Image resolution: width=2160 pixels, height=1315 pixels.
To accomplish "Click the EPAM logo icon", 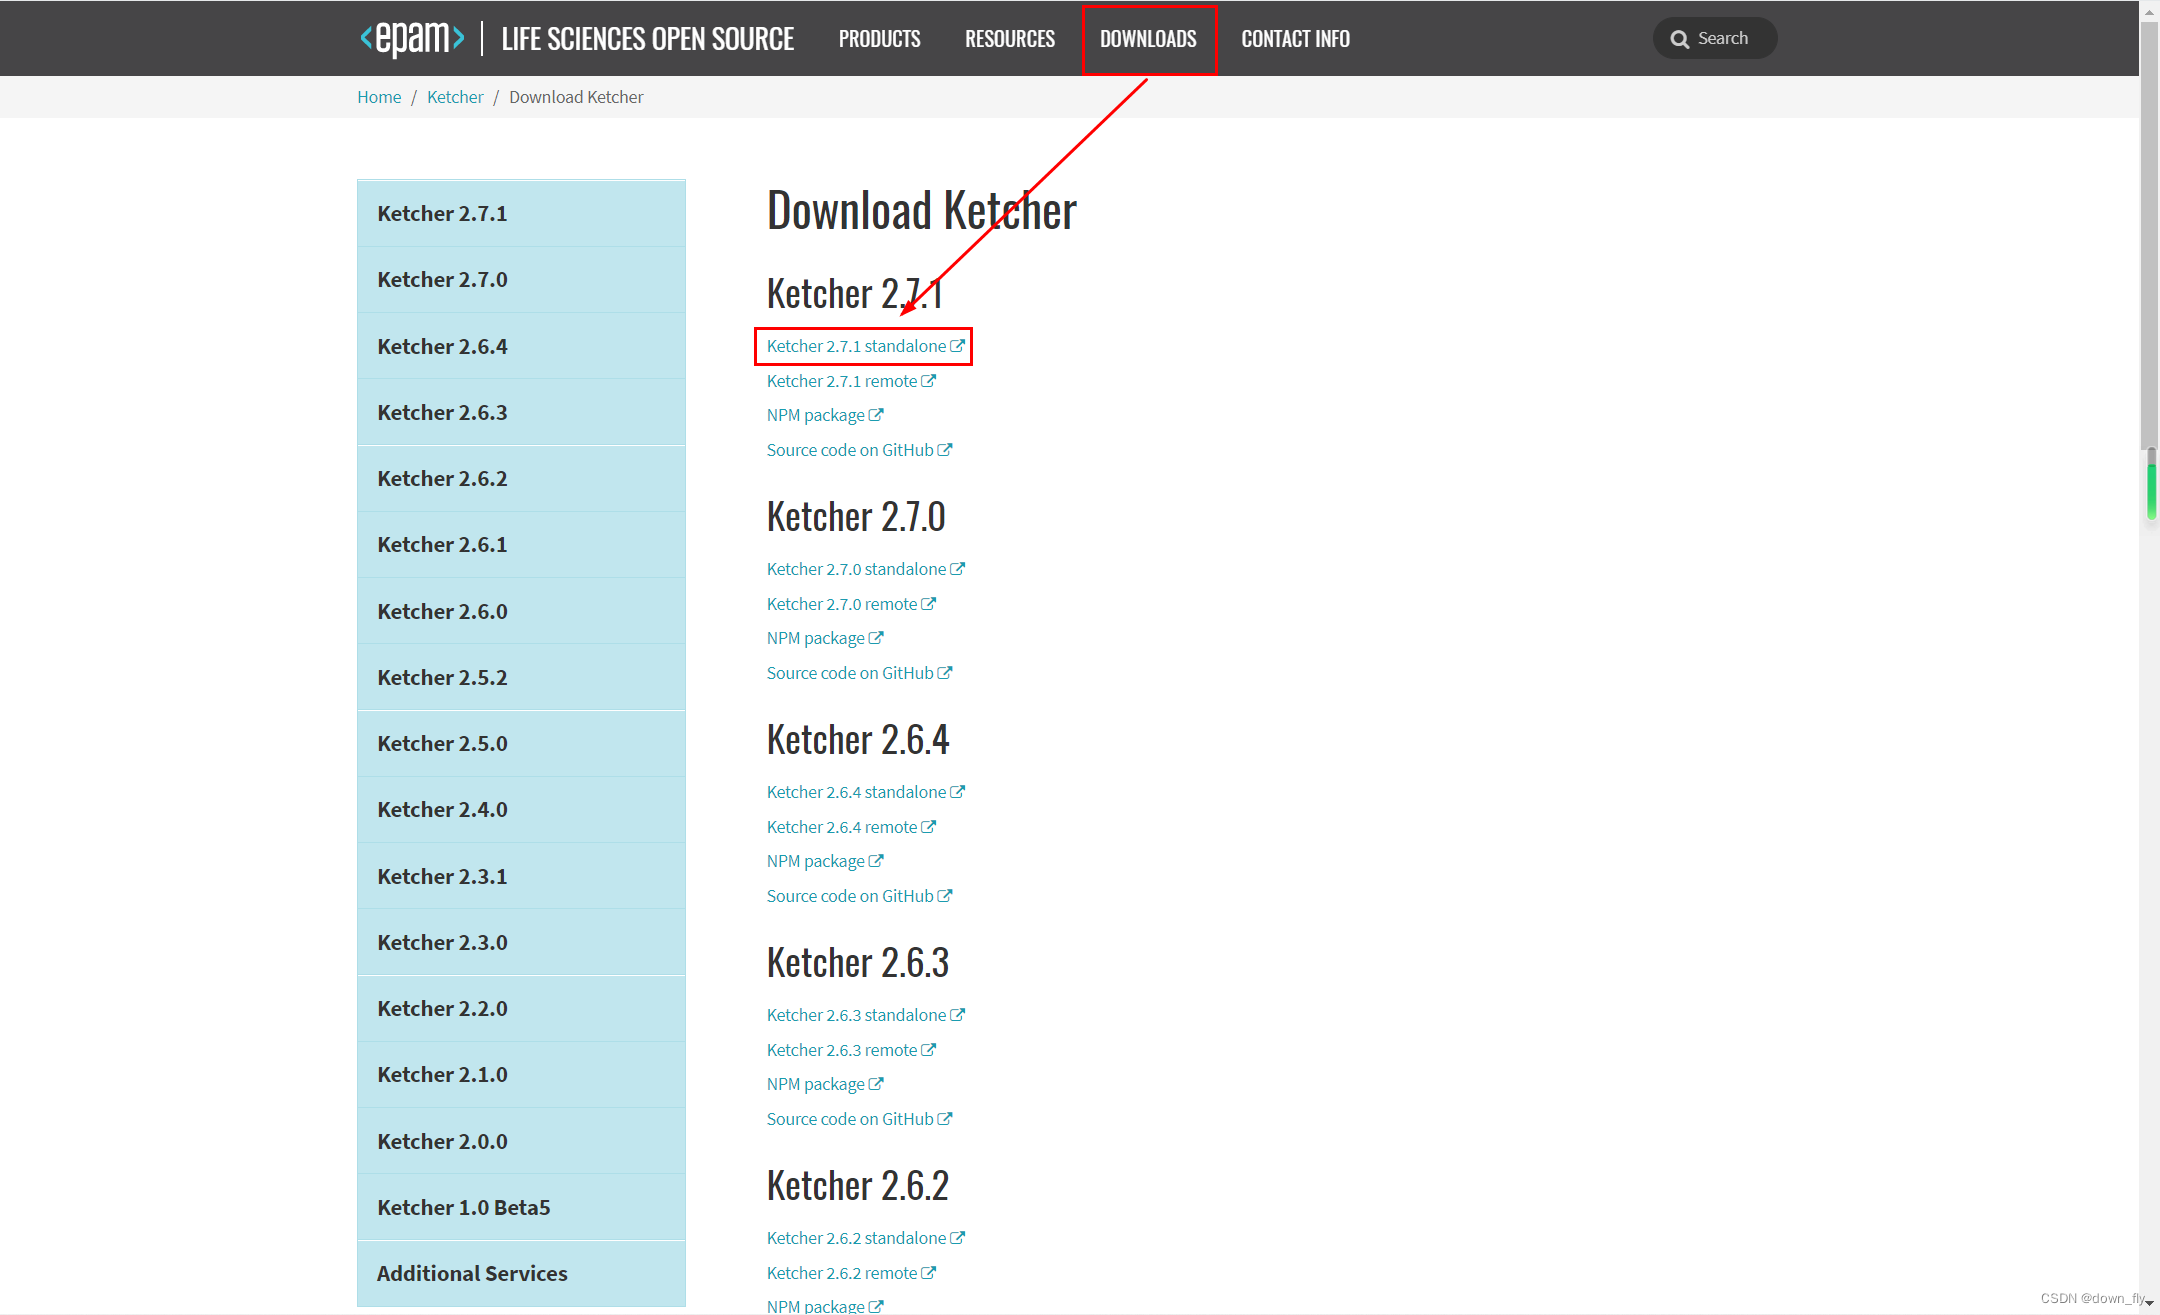I will [x=412, y=38].
